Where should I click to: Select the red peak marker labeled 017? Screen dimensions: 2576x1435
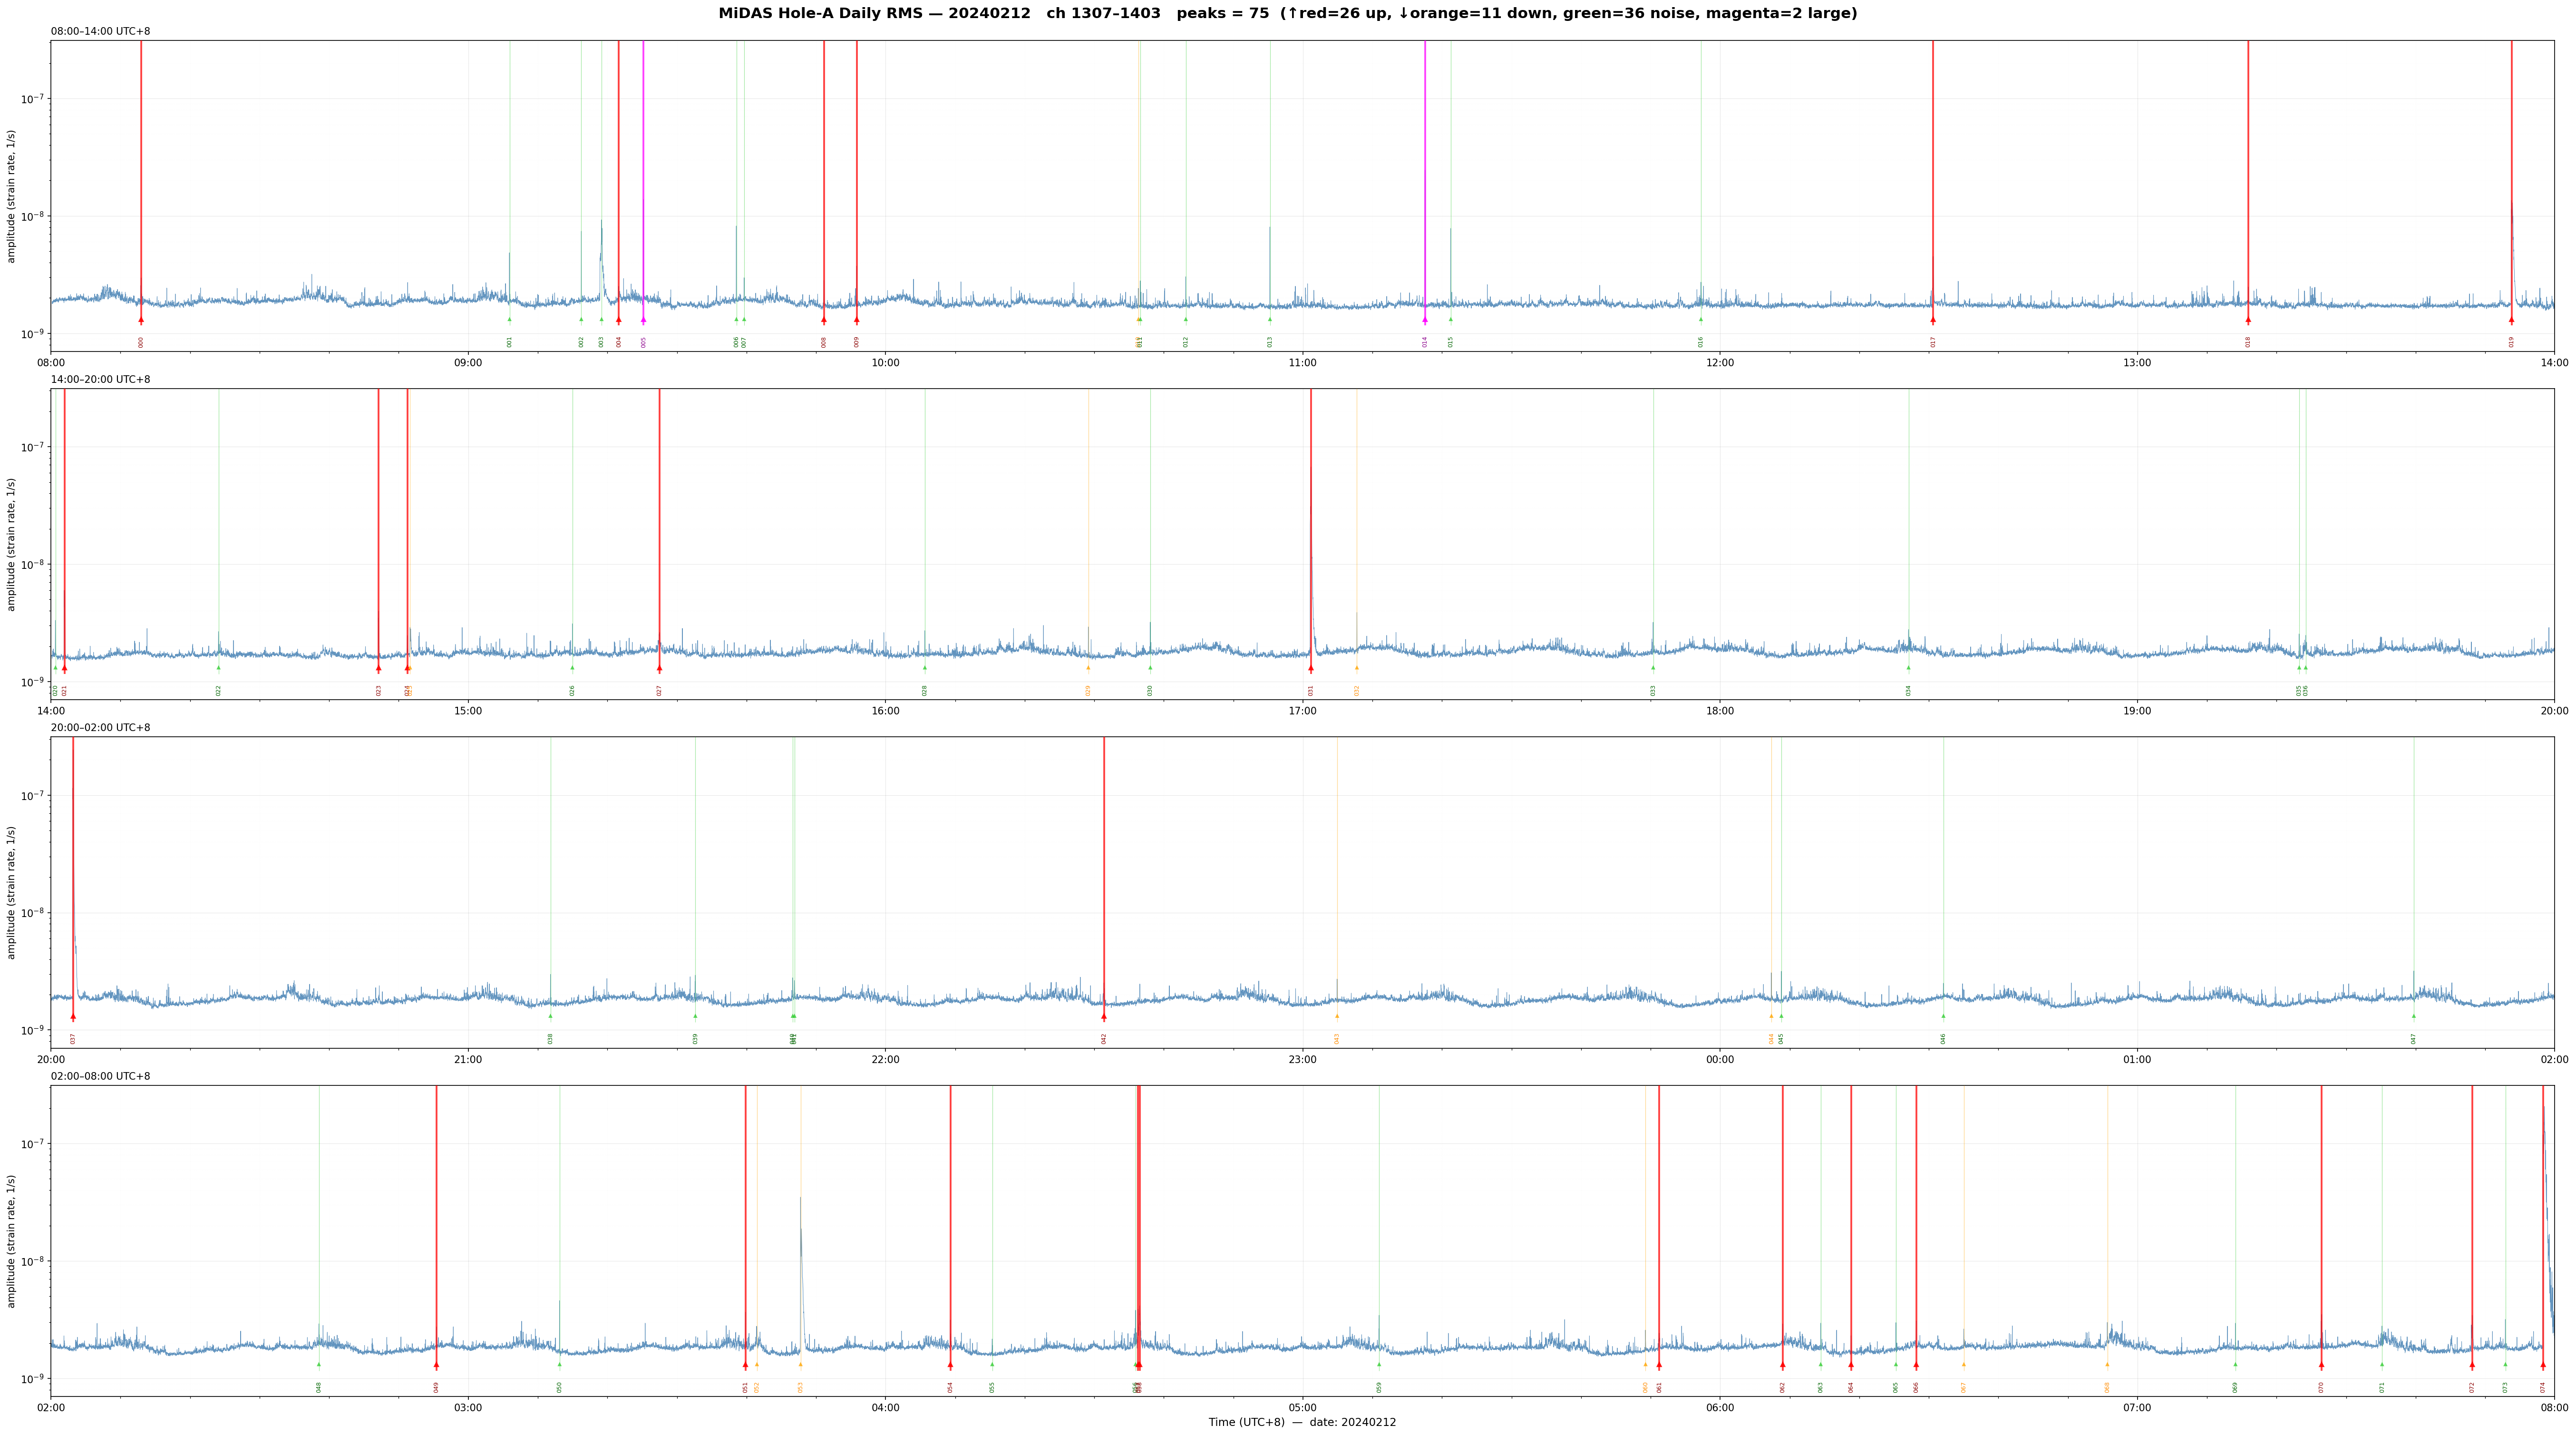1933,320
